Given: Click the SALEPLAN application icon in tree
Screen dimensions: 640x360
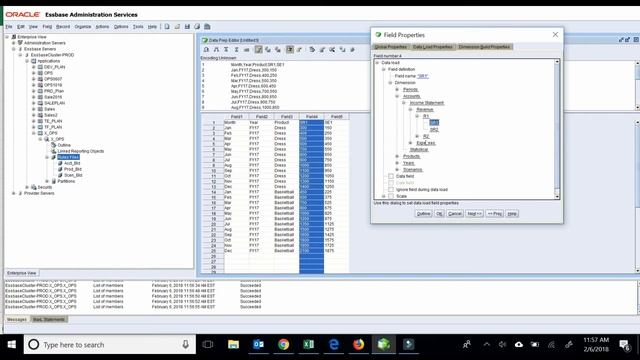Looking at the screenshot, I should (40, 103).
